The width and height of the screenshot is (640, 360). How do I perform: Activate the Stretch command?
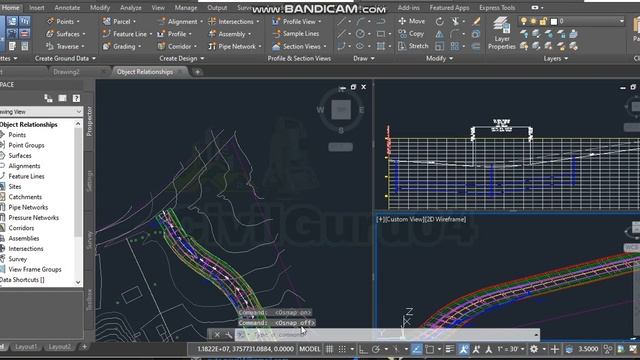[x=413, y=46]
